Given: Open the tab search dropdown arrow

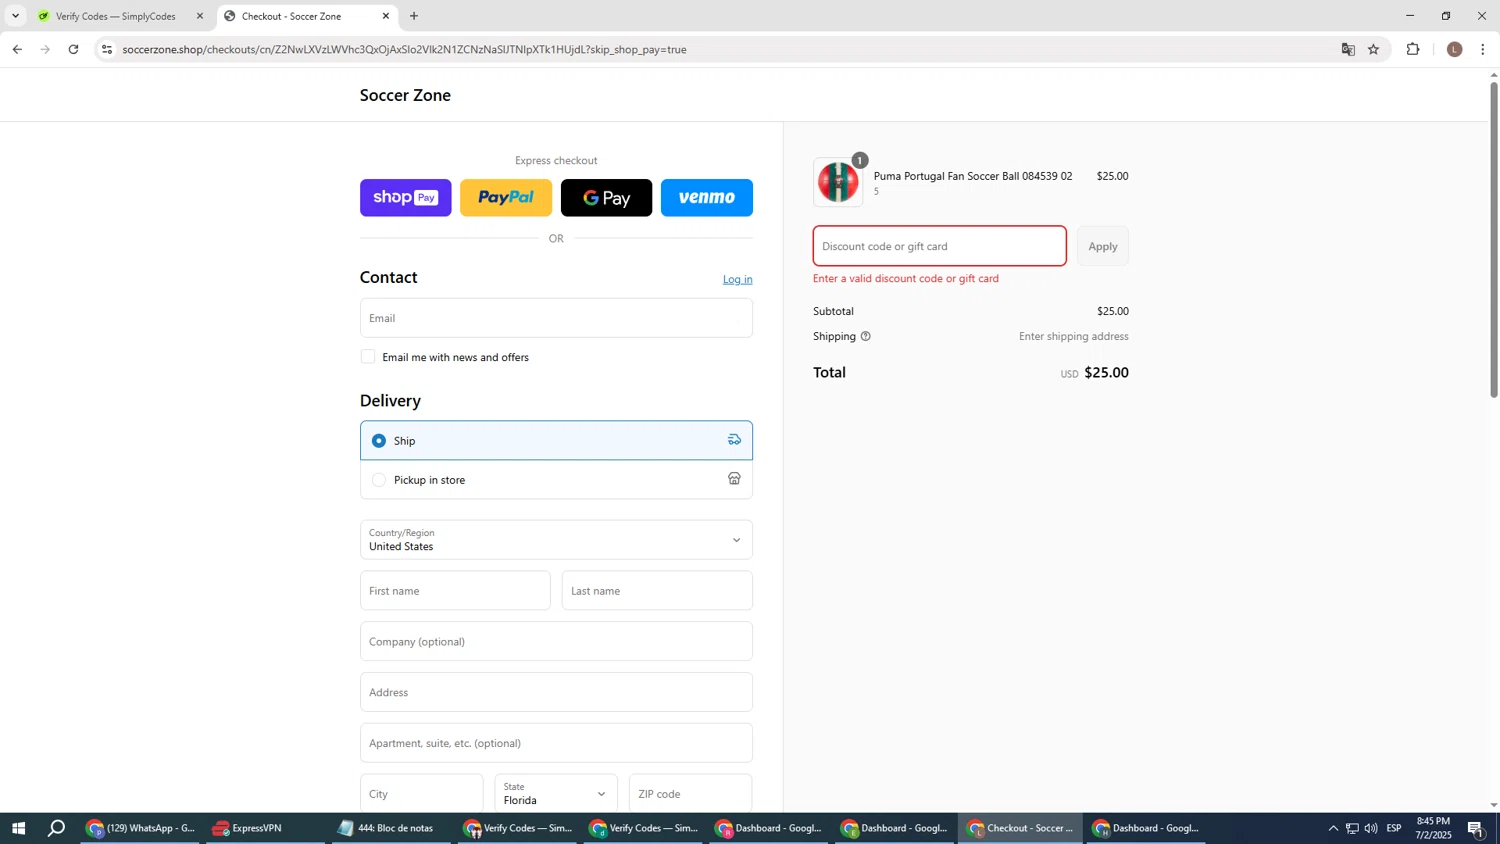Looking at the screenshot, I should (x=15, y=16).
